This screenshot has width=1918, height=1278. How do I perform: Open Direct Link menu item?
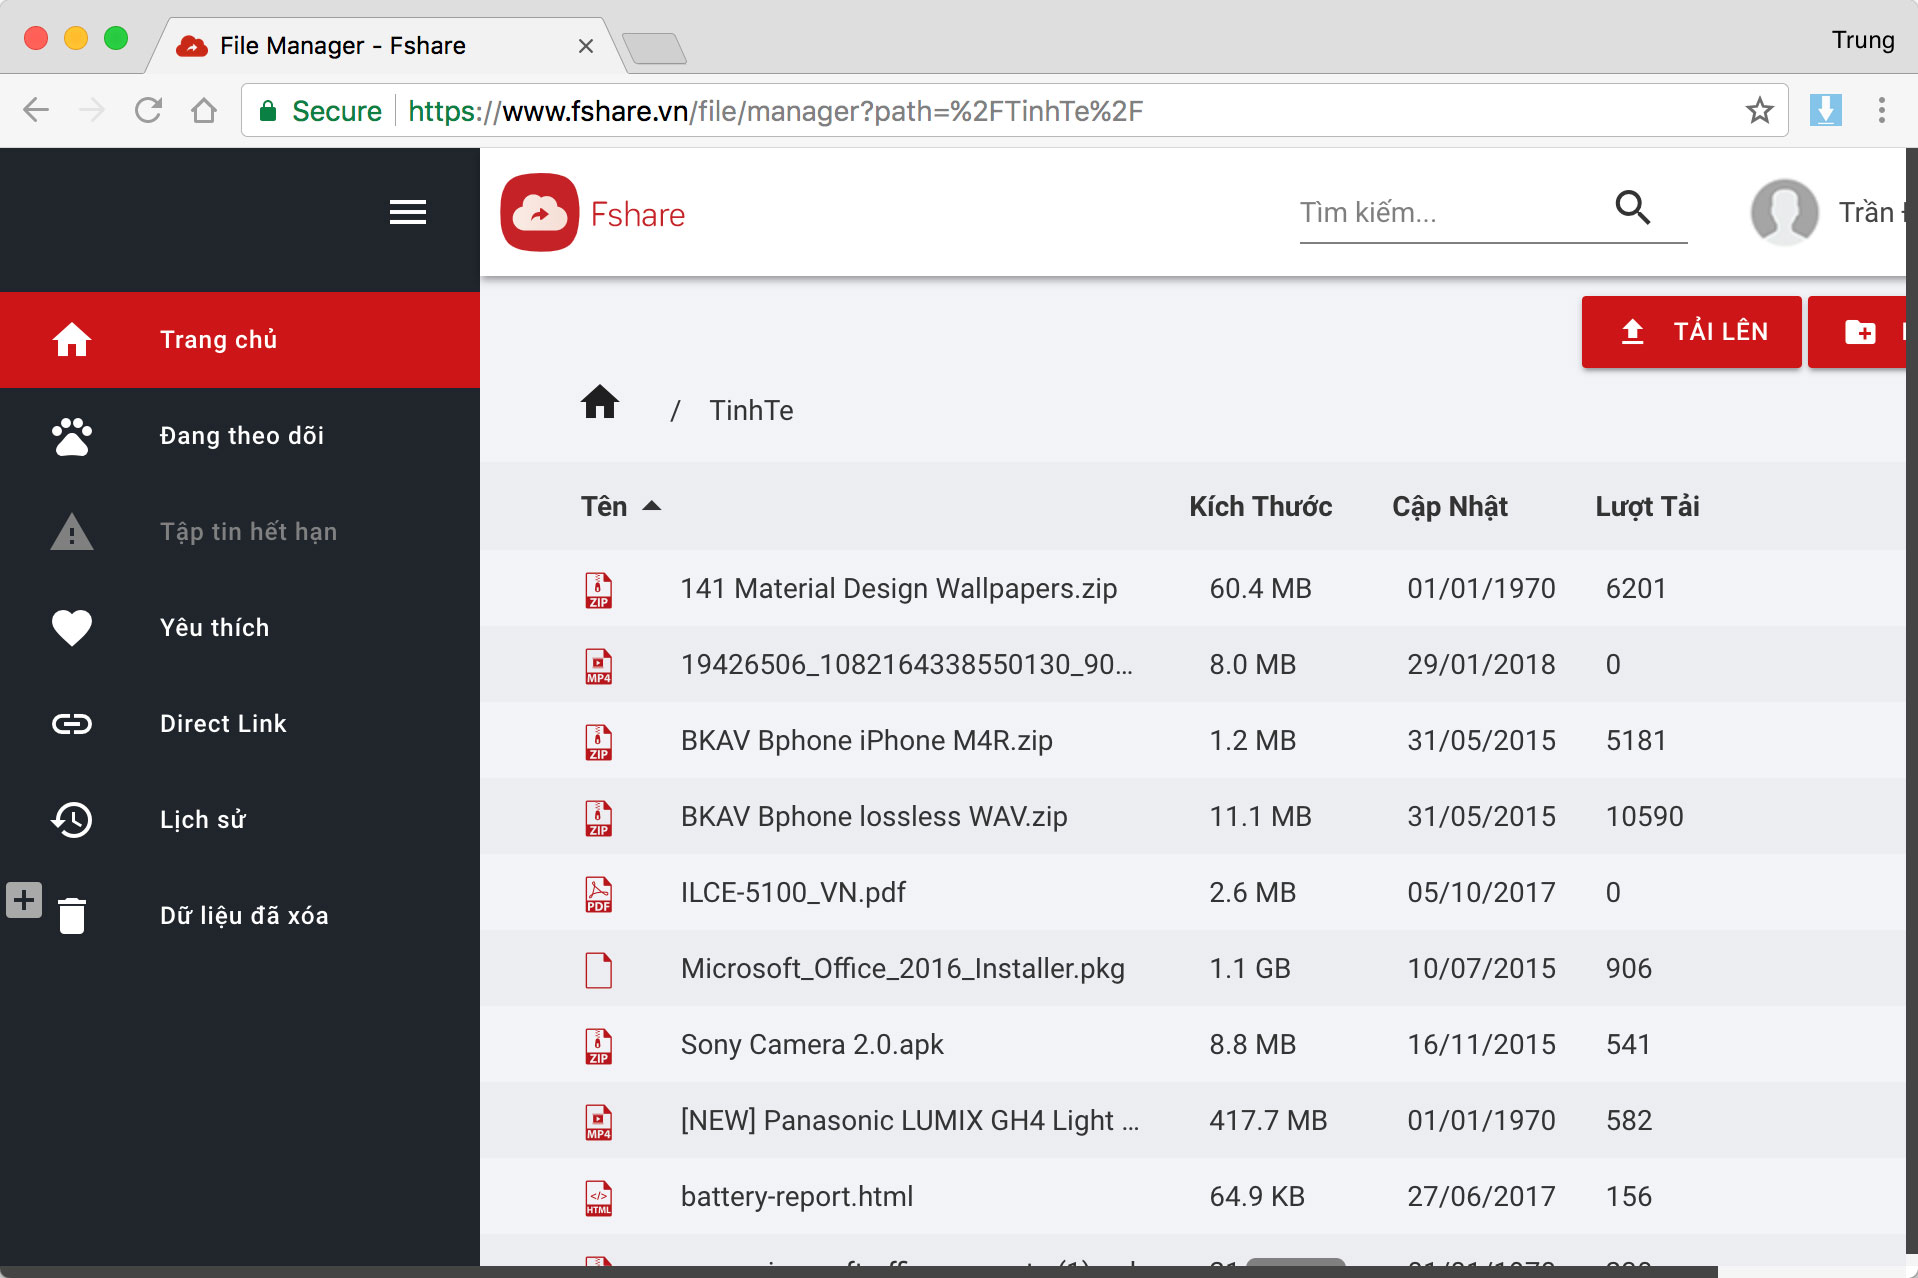pyautogui.click(x=240, y=724)
